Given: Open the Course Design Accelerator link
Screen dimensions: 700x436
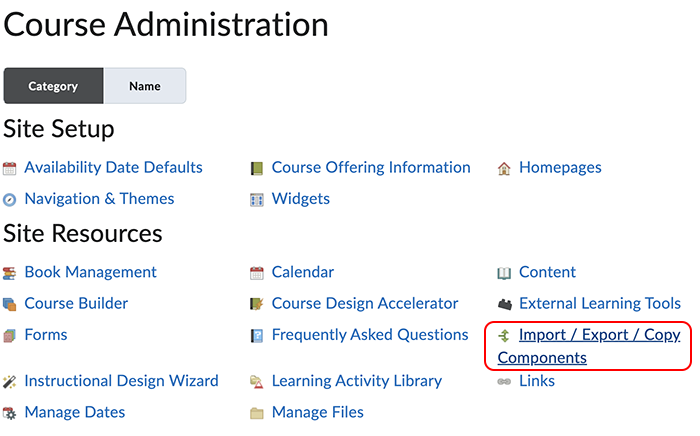Looking at the screenshot, I should click(x=365, y=303).
